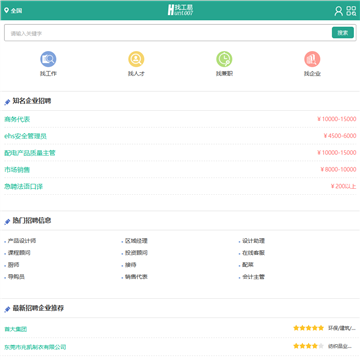The height and width of the screenshot is (360, 360).
Task: Click the ￥4500-6000 salary text
Action: [x=340, y=136]
